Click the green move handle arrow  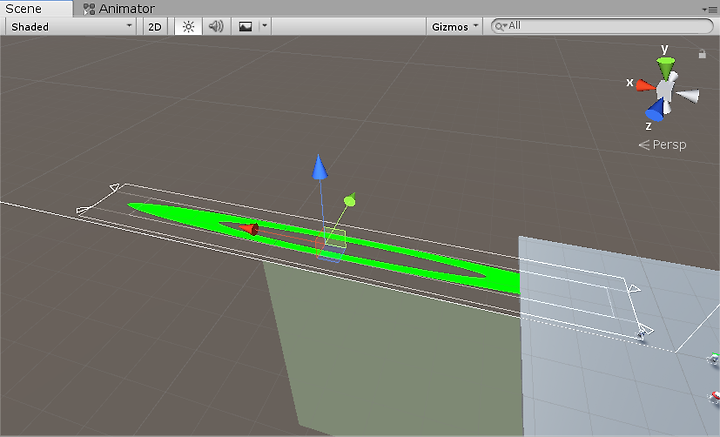349,200
